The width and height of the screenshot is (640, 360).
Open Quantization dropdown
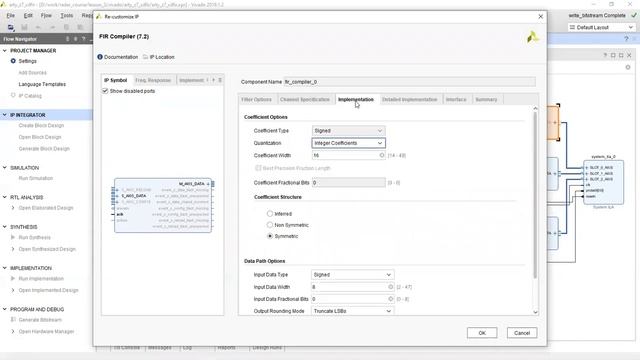coord(348,143)
